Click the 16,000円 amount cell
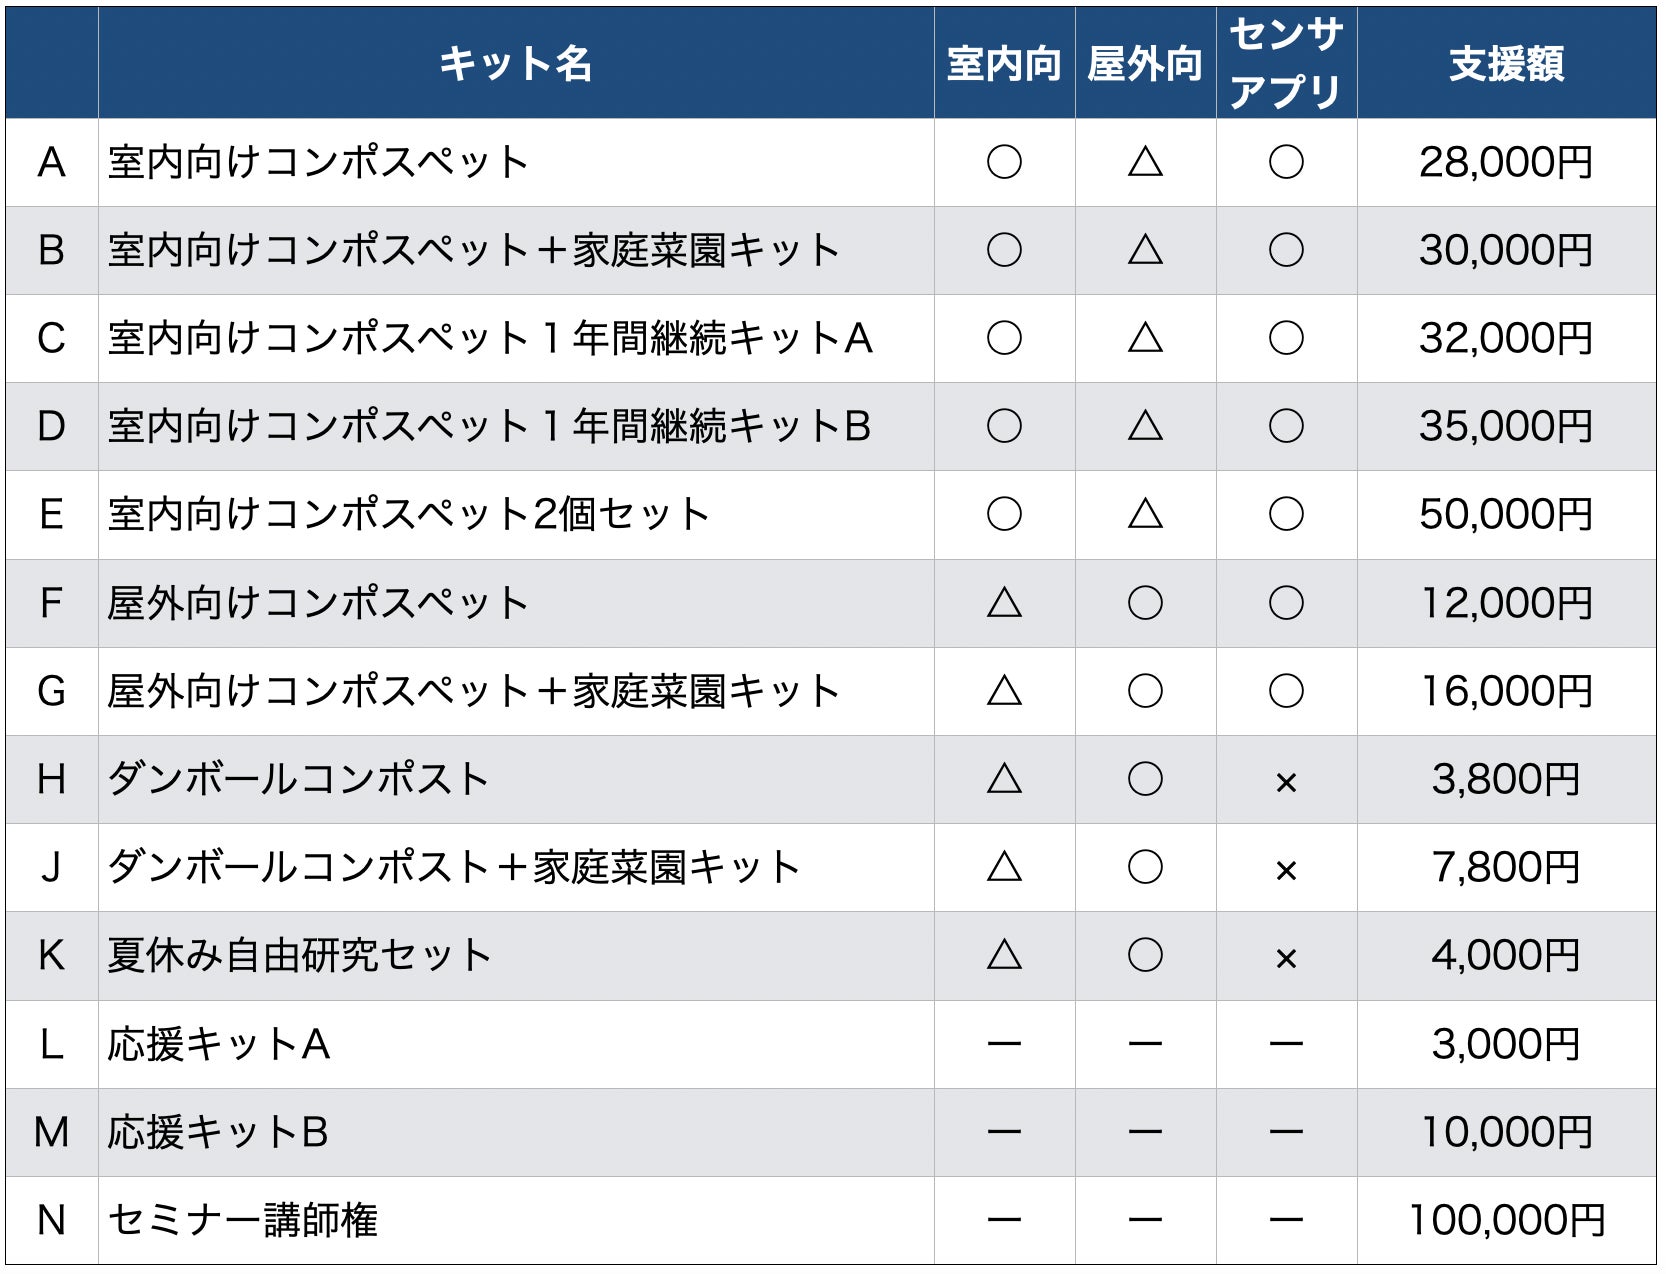The height and width of the screenshot is (1274, 1666). point(1506,691)
